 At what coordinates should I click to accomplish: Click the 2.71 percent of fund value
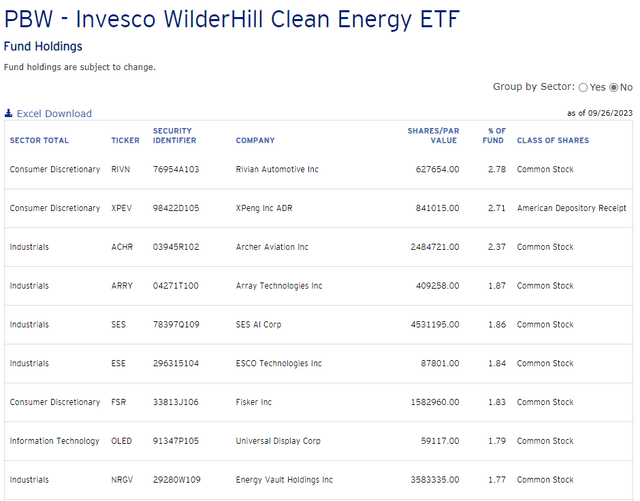coord(497,208)
